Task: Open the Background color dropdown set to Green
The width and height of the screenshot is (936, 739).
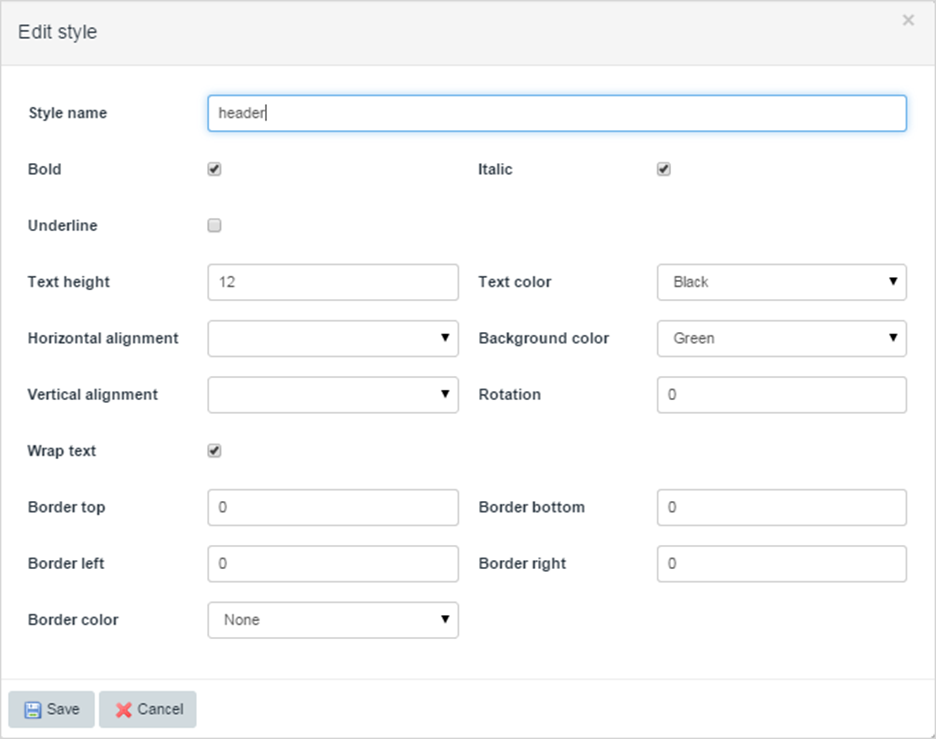Action: click(x=781, y=338)
